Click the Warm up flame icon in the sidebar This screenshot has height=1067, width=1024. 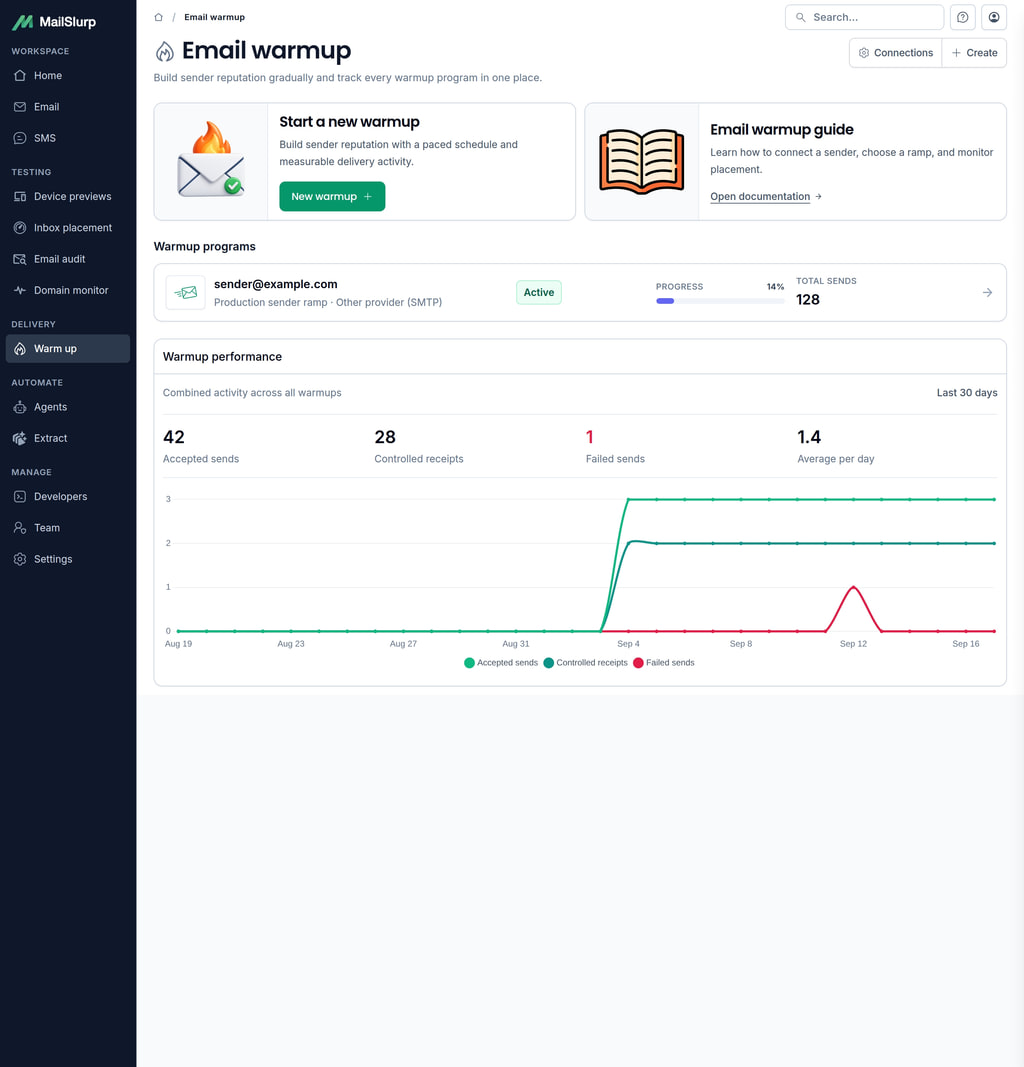(x=20, y=348)
